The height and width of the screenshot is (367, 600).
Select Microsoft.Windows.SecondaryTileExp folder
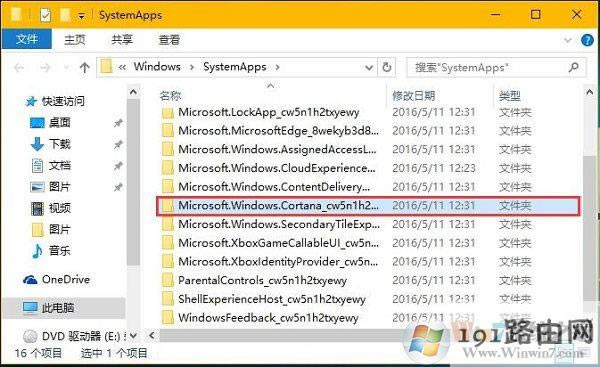[x=279, y=224]
